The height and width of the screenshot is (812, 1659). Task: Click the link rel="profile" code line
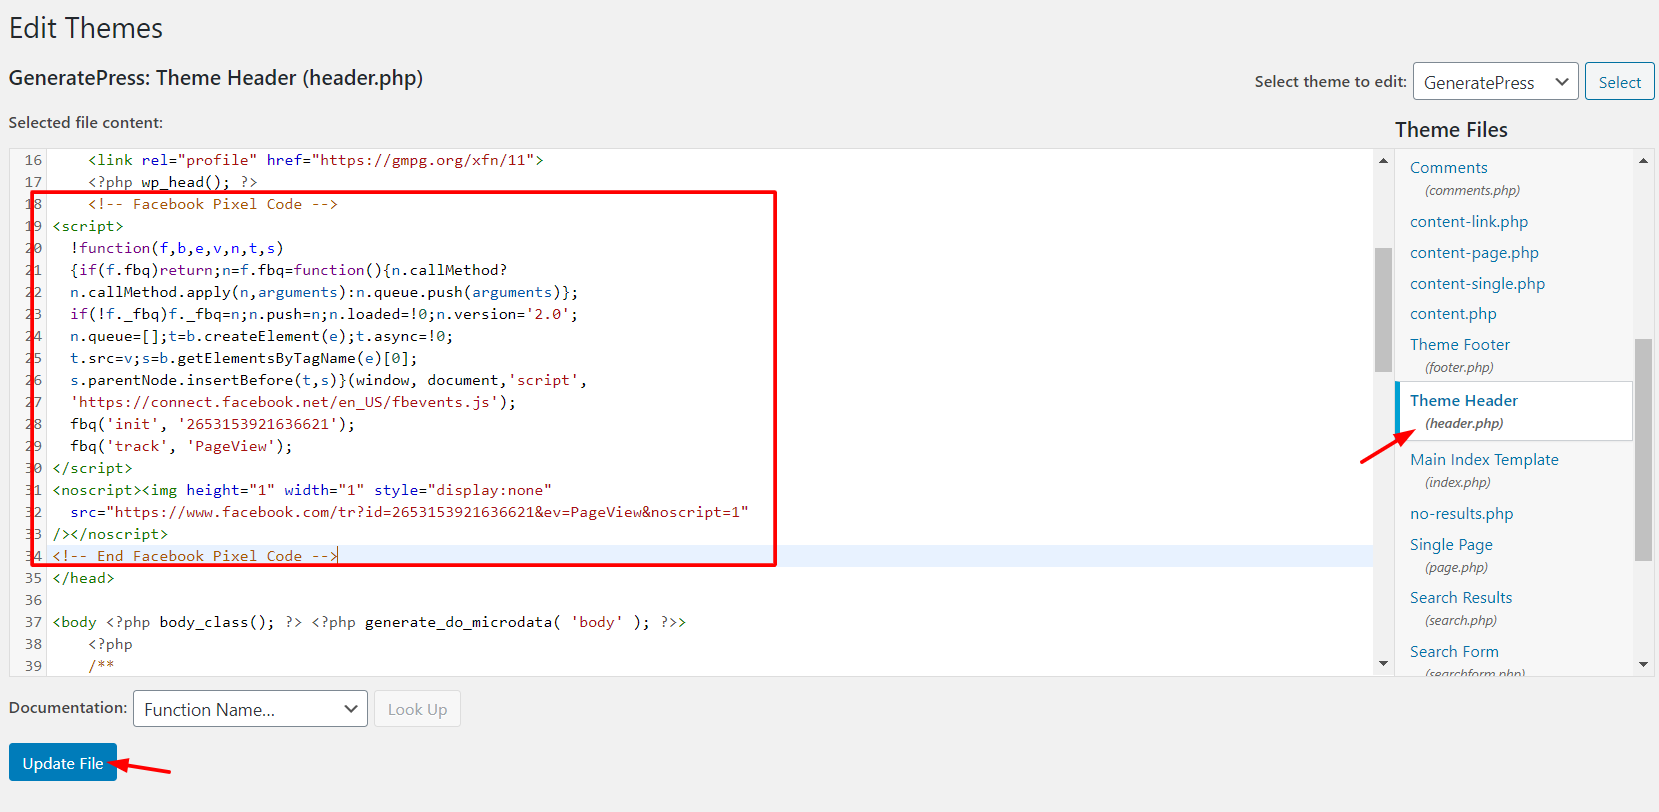point(315,160)
